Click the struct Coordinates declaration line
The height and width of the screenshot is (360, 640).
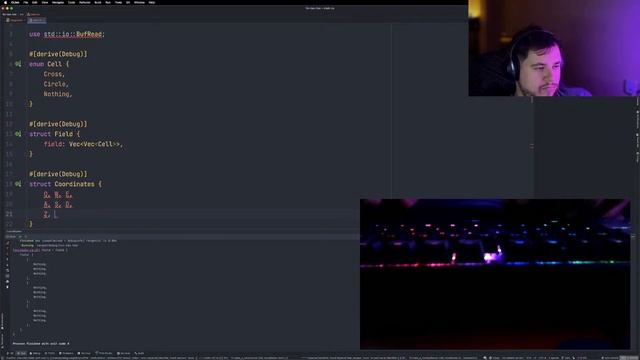[x=65, y=184]
